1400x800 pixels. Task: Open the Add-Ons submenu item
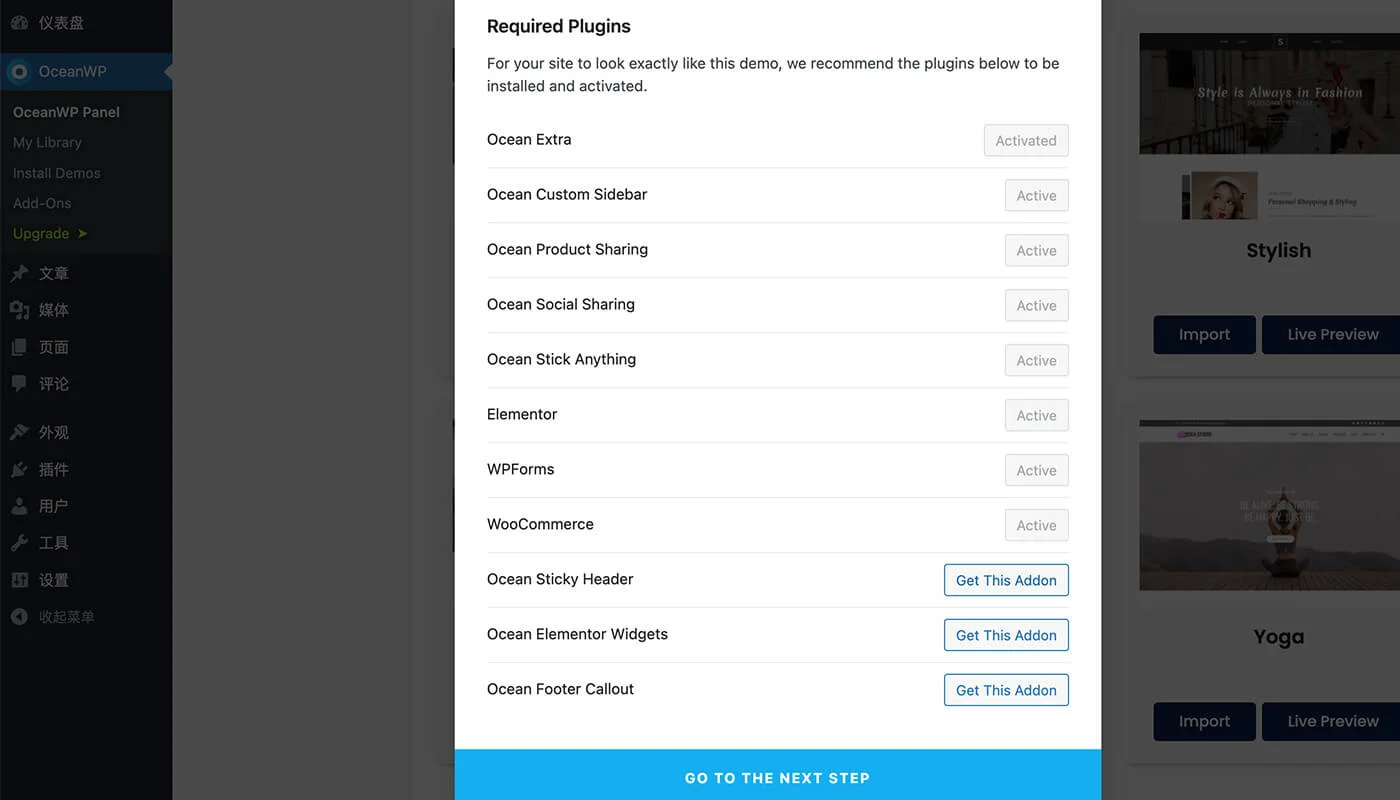[x=42, y=203]
